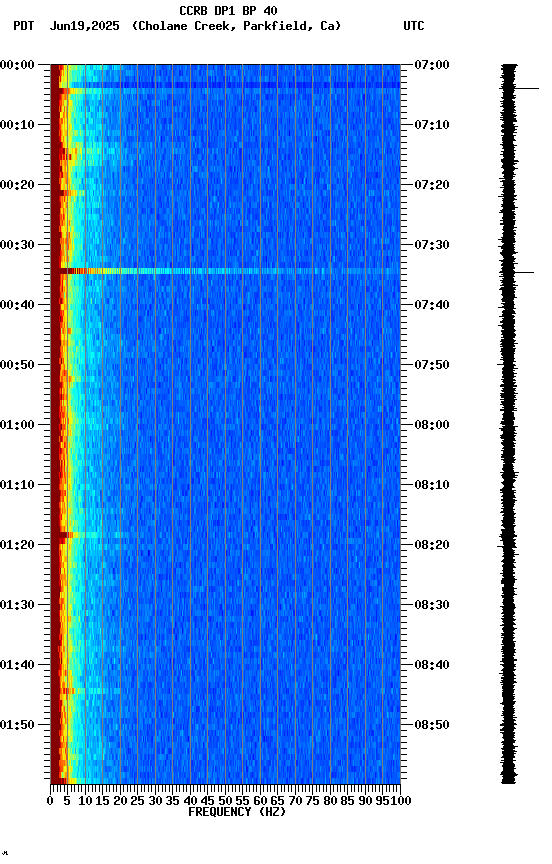Click the frequency axis label 10

85,801
